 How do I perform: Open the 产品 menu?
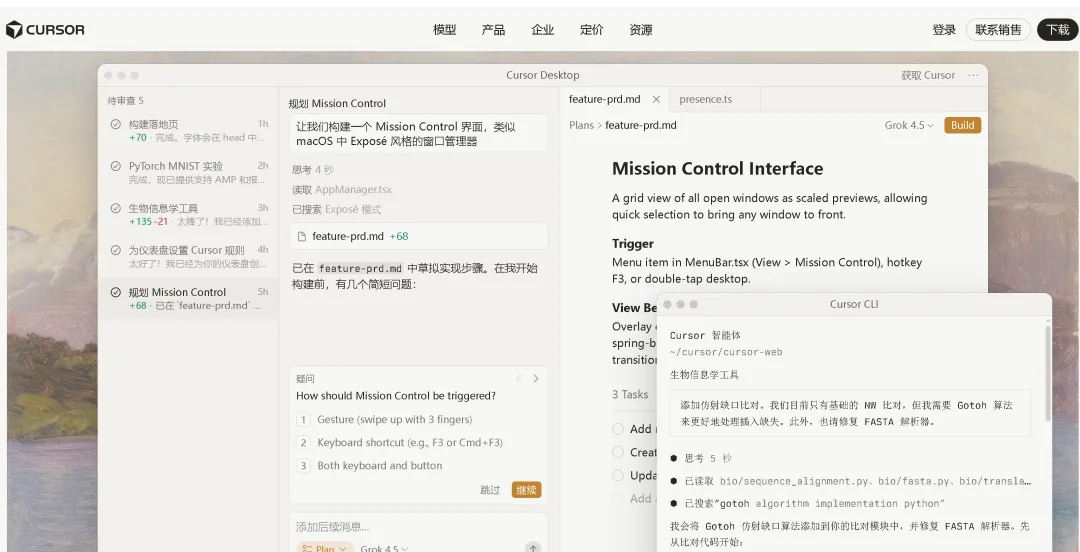tap(493, 30)
